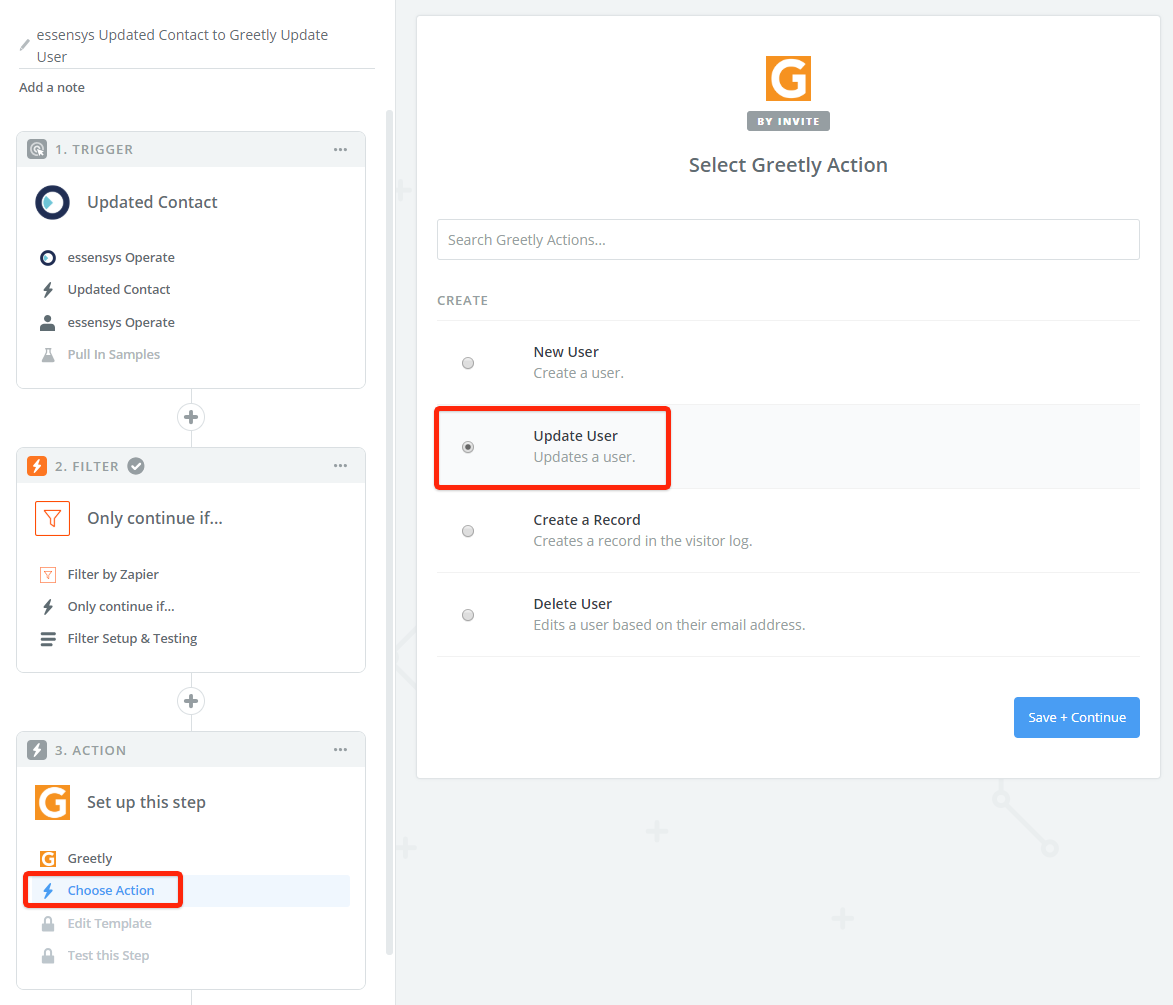Select the Delete User radio button
The height and width of the screenshot is (1005, 1173).
468,615
